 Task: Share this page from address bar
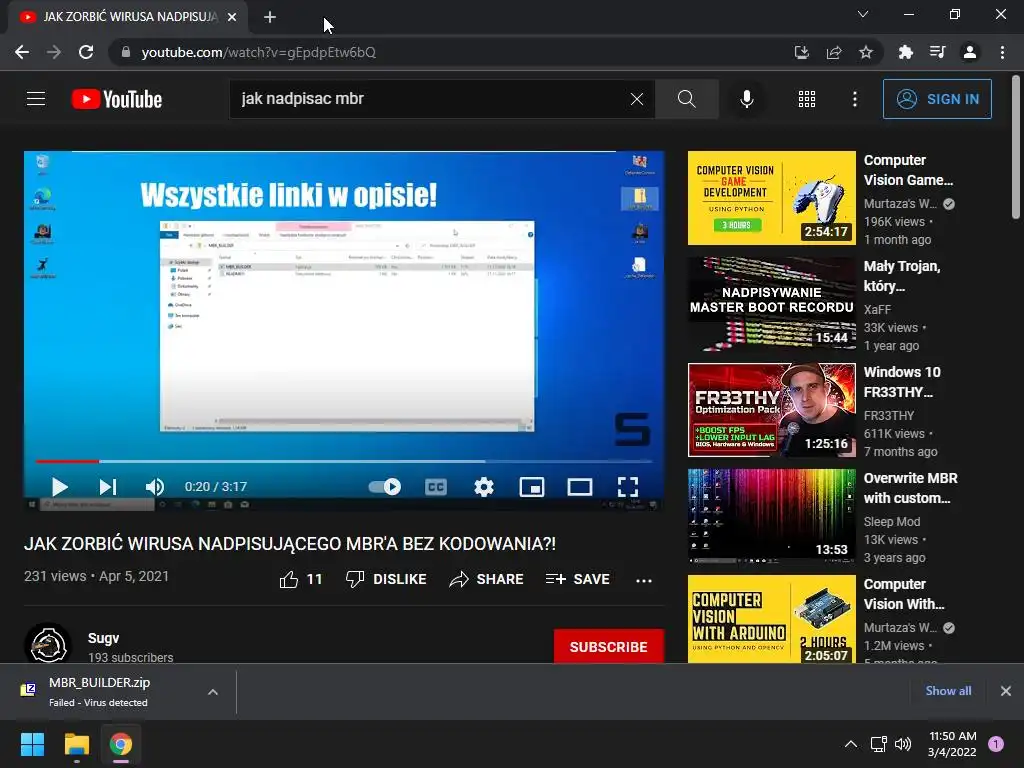tap(834, 52)
